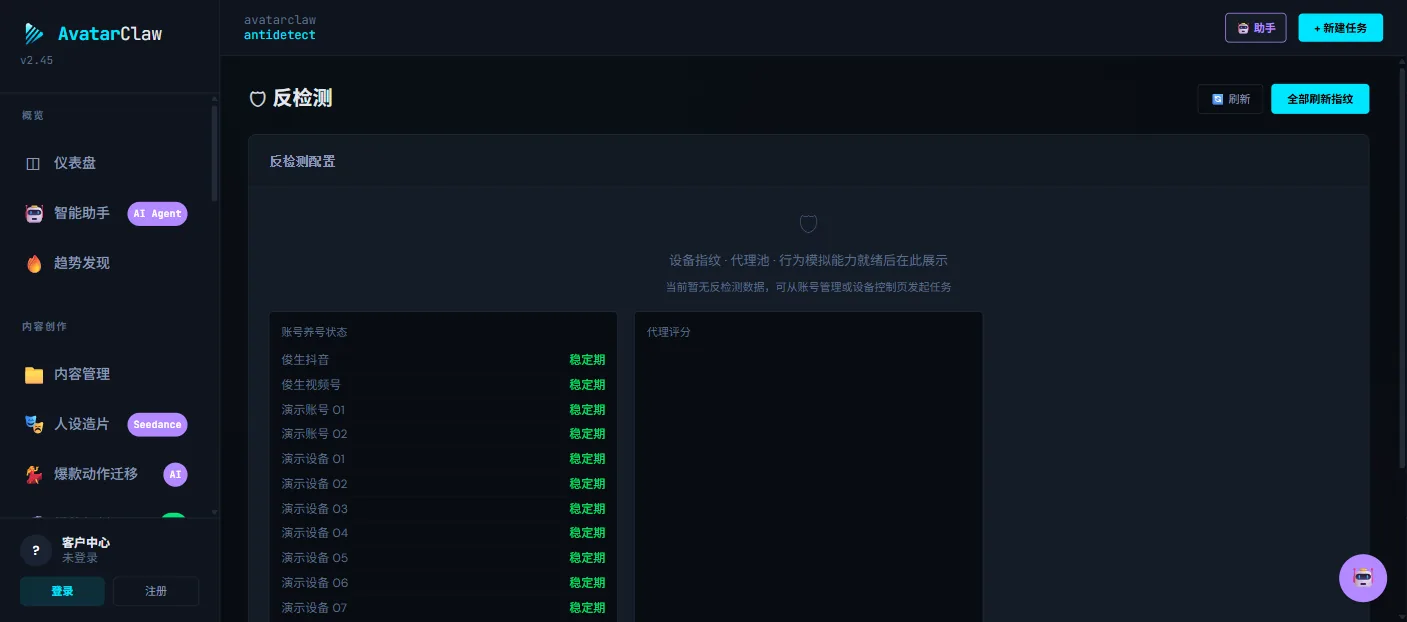This screenshot has width=1407, height=622.
Task: Click the 内容管理 folder icon
Action: coord(34,374)
